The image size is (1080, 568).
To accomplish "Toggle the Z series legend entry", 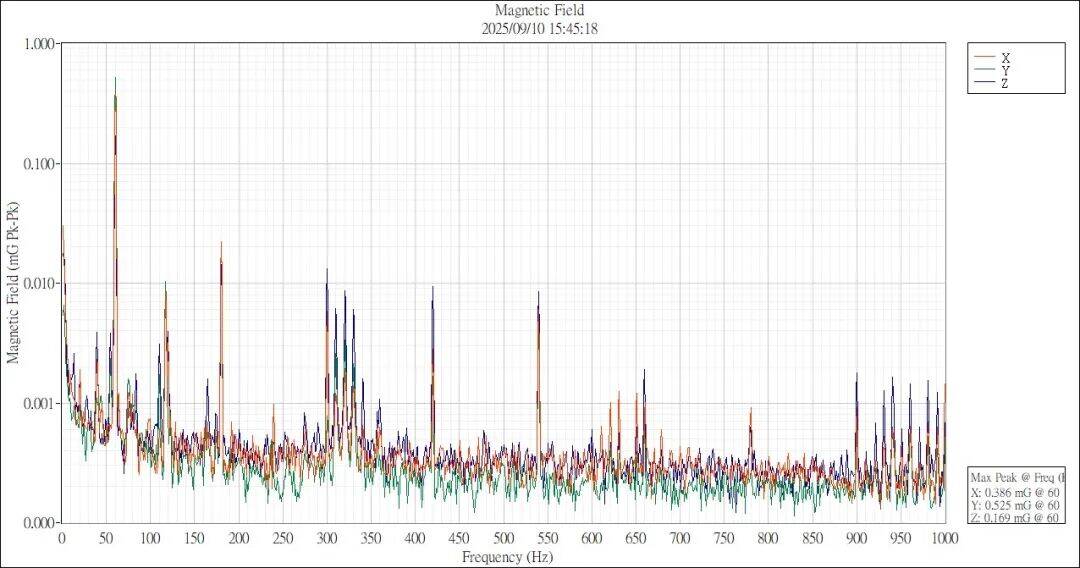I will [1005, 84].
